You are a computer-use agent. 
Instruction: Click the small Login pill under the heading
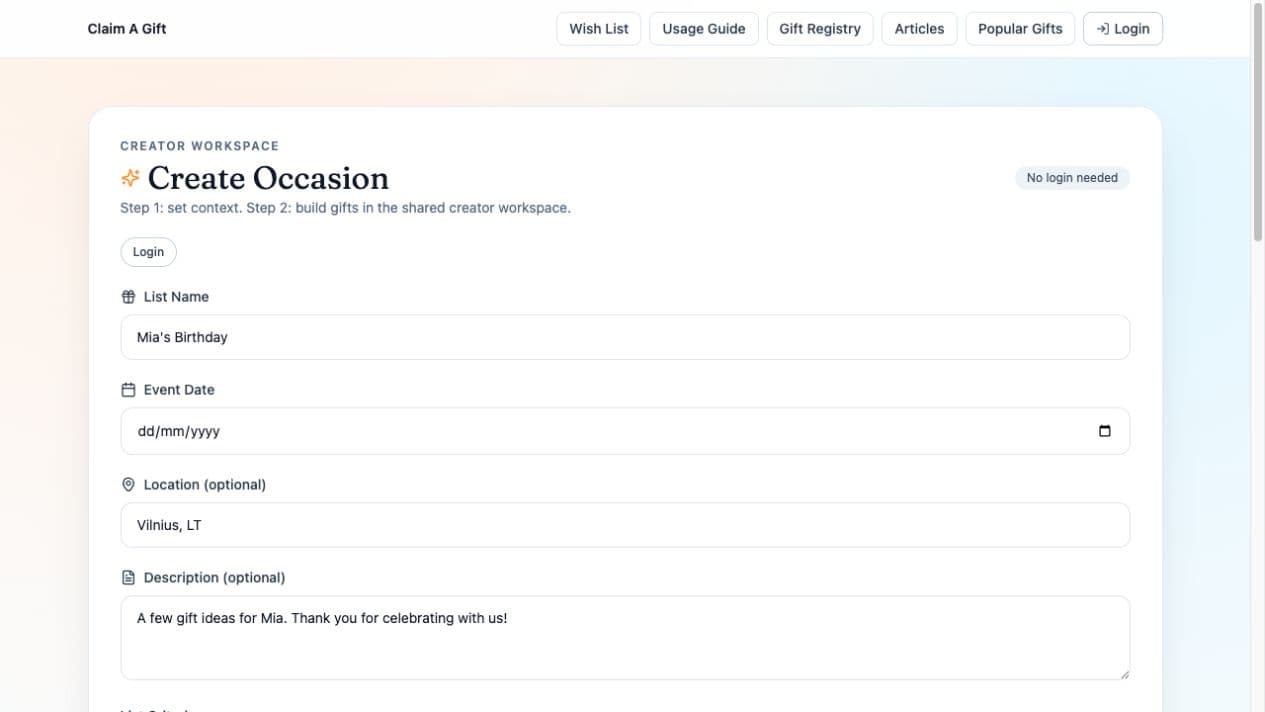(148, 252)
